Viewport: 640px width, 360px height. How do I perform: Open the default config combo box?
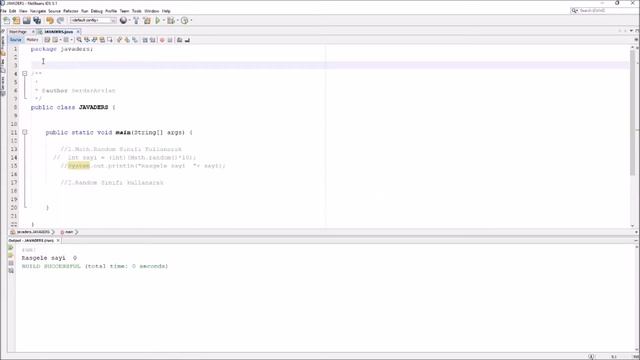tap(93, 20)
